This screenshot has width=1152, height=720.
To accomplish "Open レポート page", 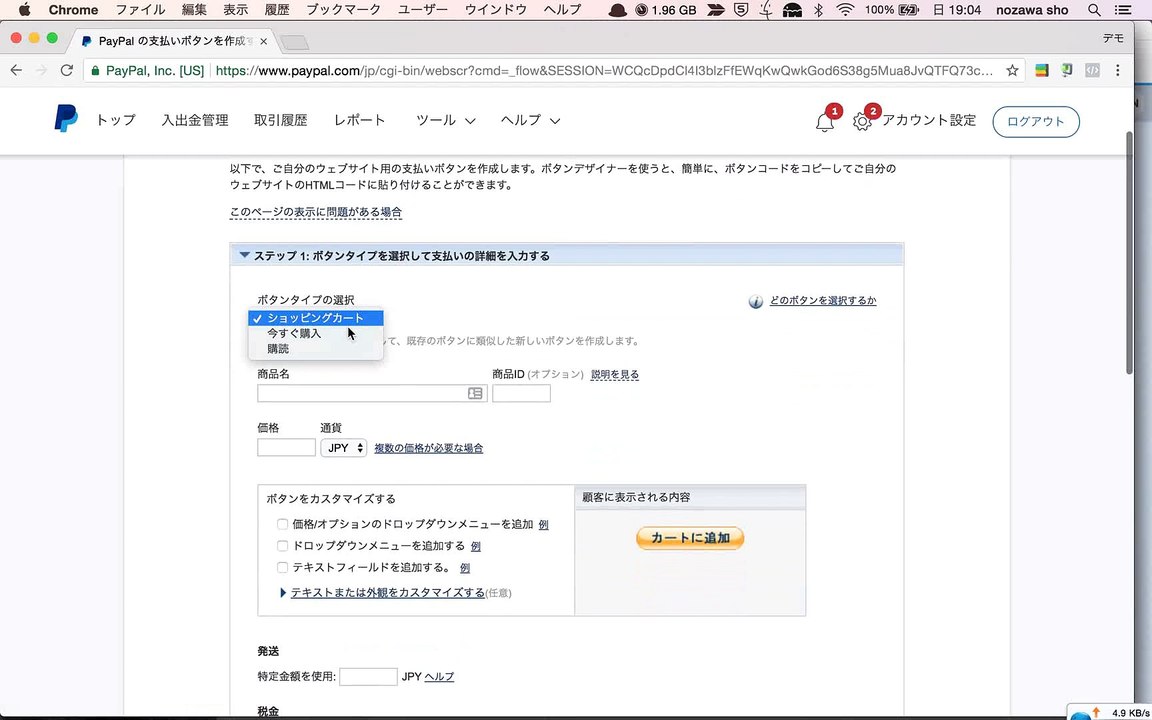I will (x=359, y=120).
